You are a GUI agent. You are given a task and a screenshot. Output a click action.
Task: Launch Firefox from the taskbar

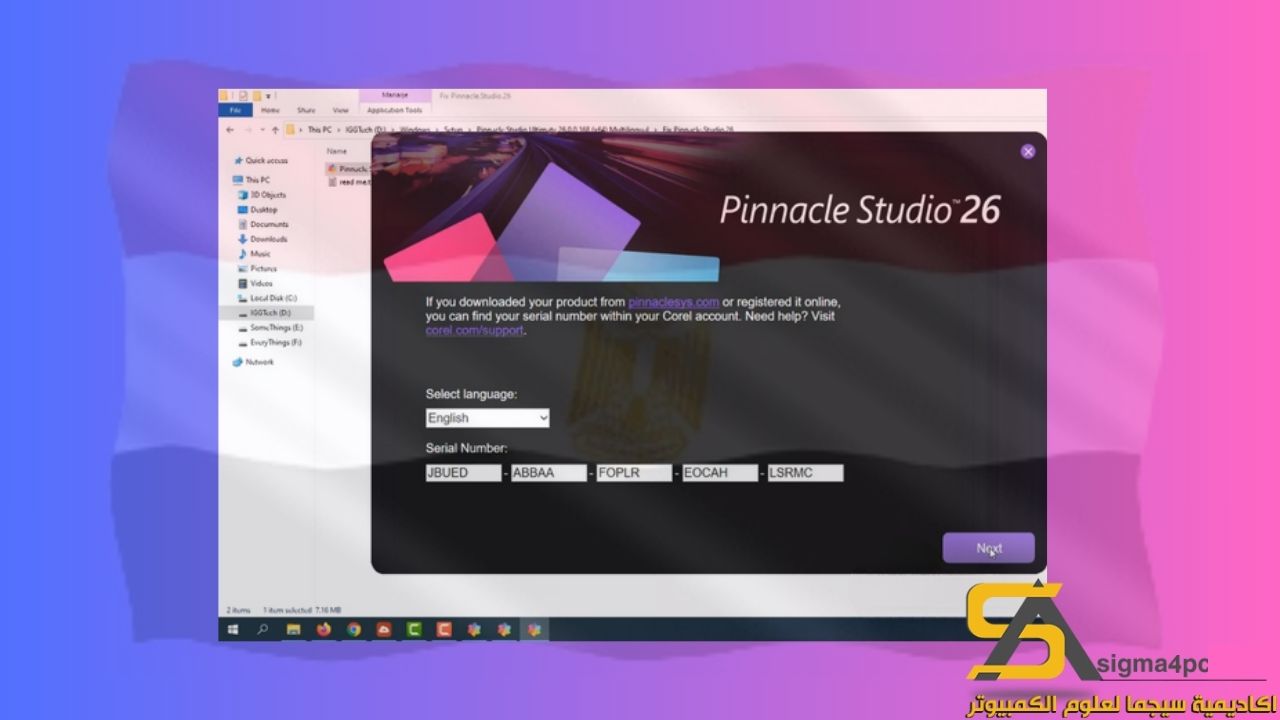[324, 630]
